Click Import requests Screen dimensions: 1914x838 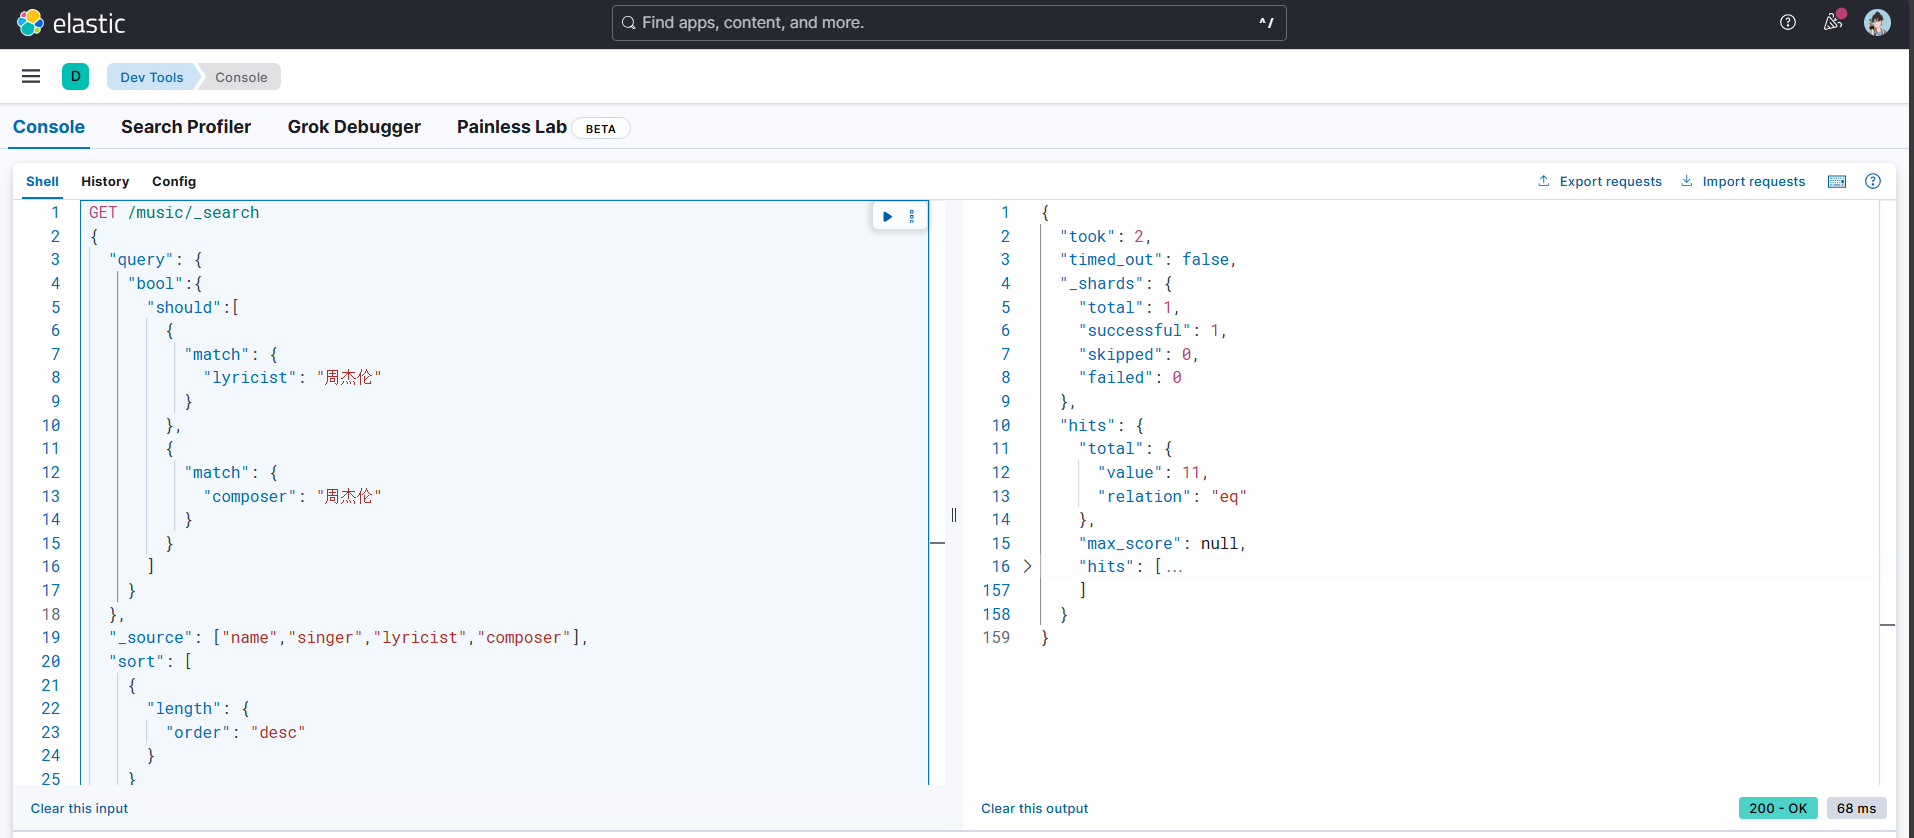(1743, 181)
